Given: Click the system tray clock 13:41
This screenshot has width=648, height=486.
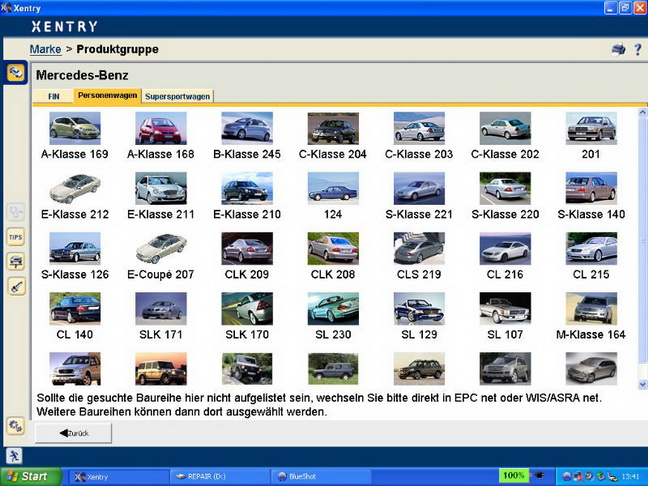Looking at the screenshot, I should pos(630,476).
